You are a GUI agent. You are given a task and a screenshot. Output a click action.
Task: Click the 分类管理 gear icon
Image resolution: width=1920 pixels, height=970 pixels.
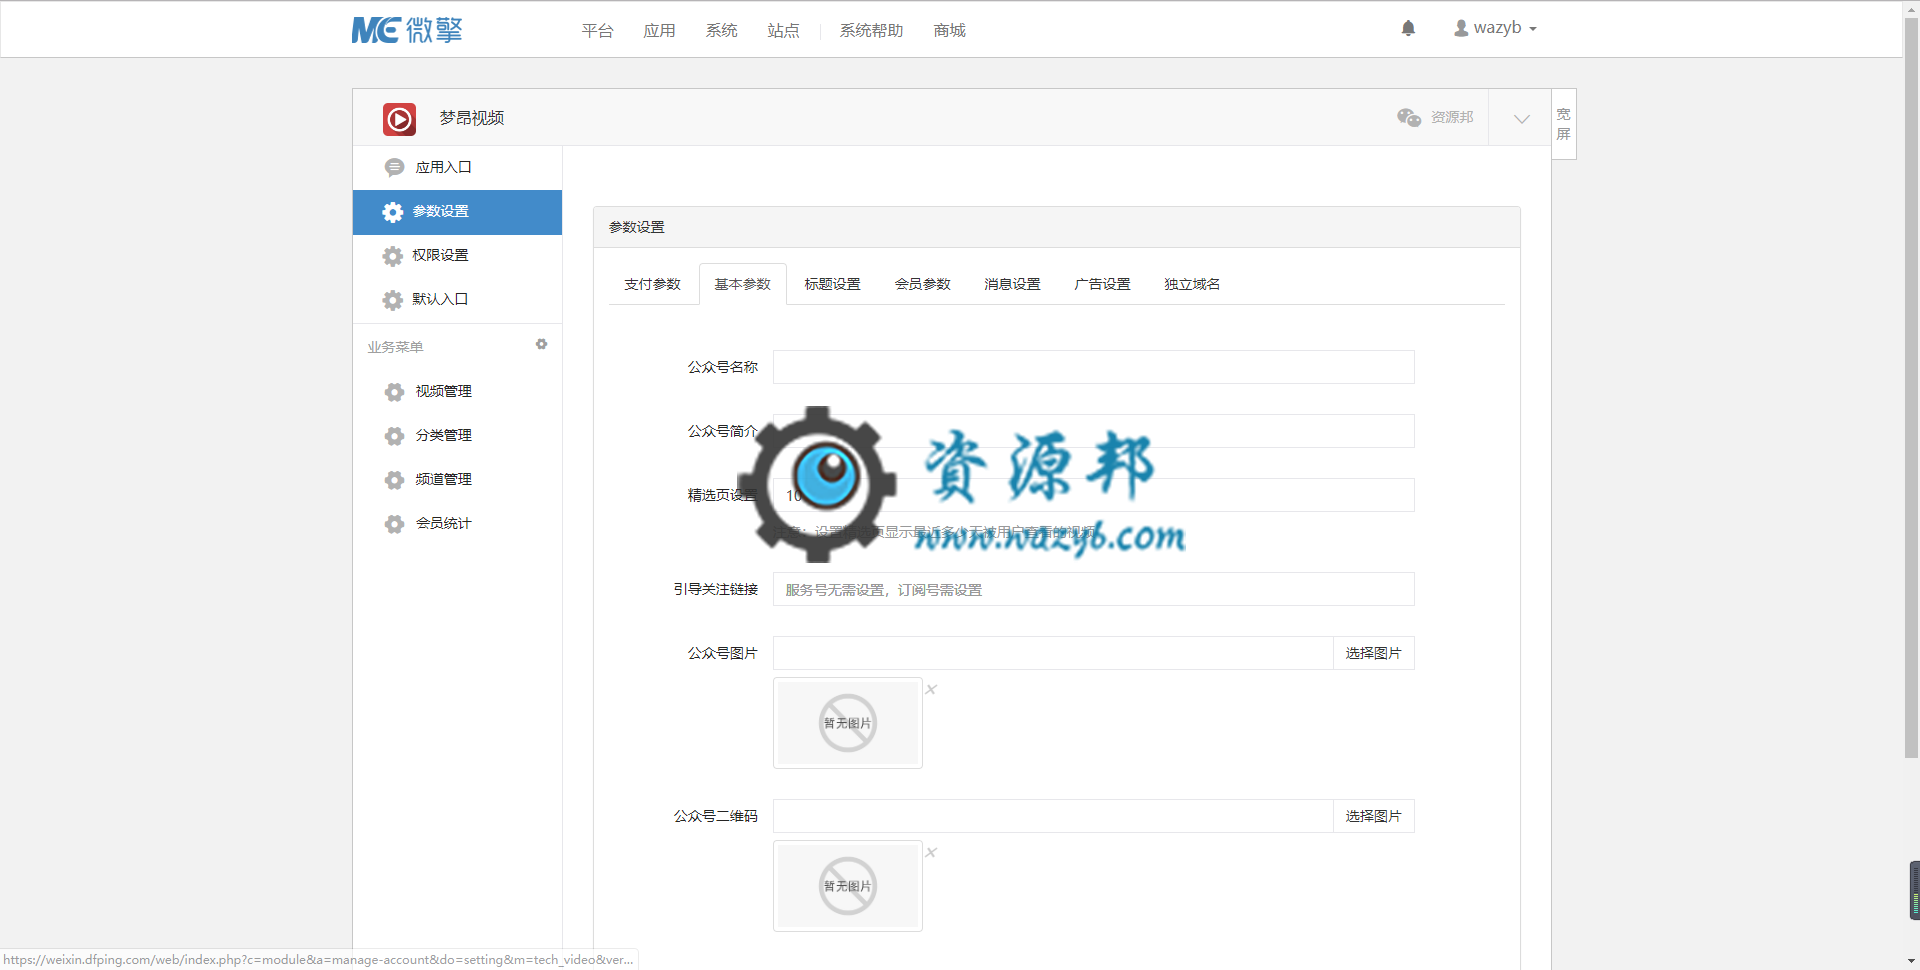(394, 436)
